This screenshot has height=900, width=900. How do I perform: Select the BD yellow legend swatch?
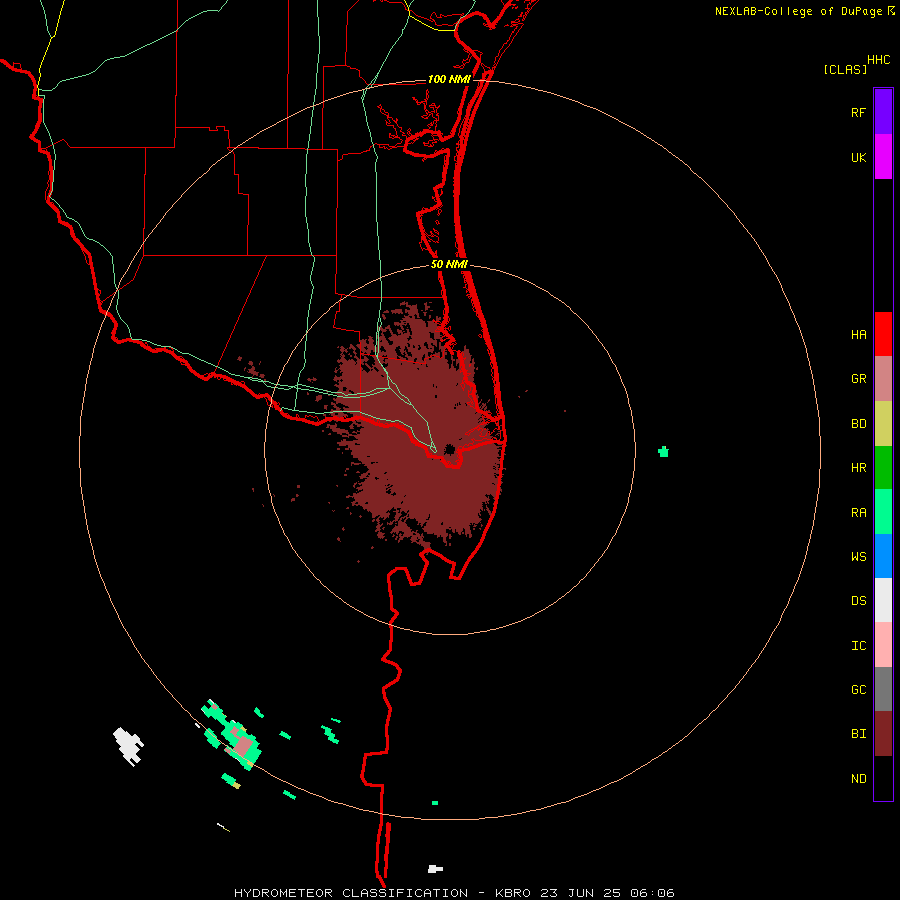pos(883,424)
